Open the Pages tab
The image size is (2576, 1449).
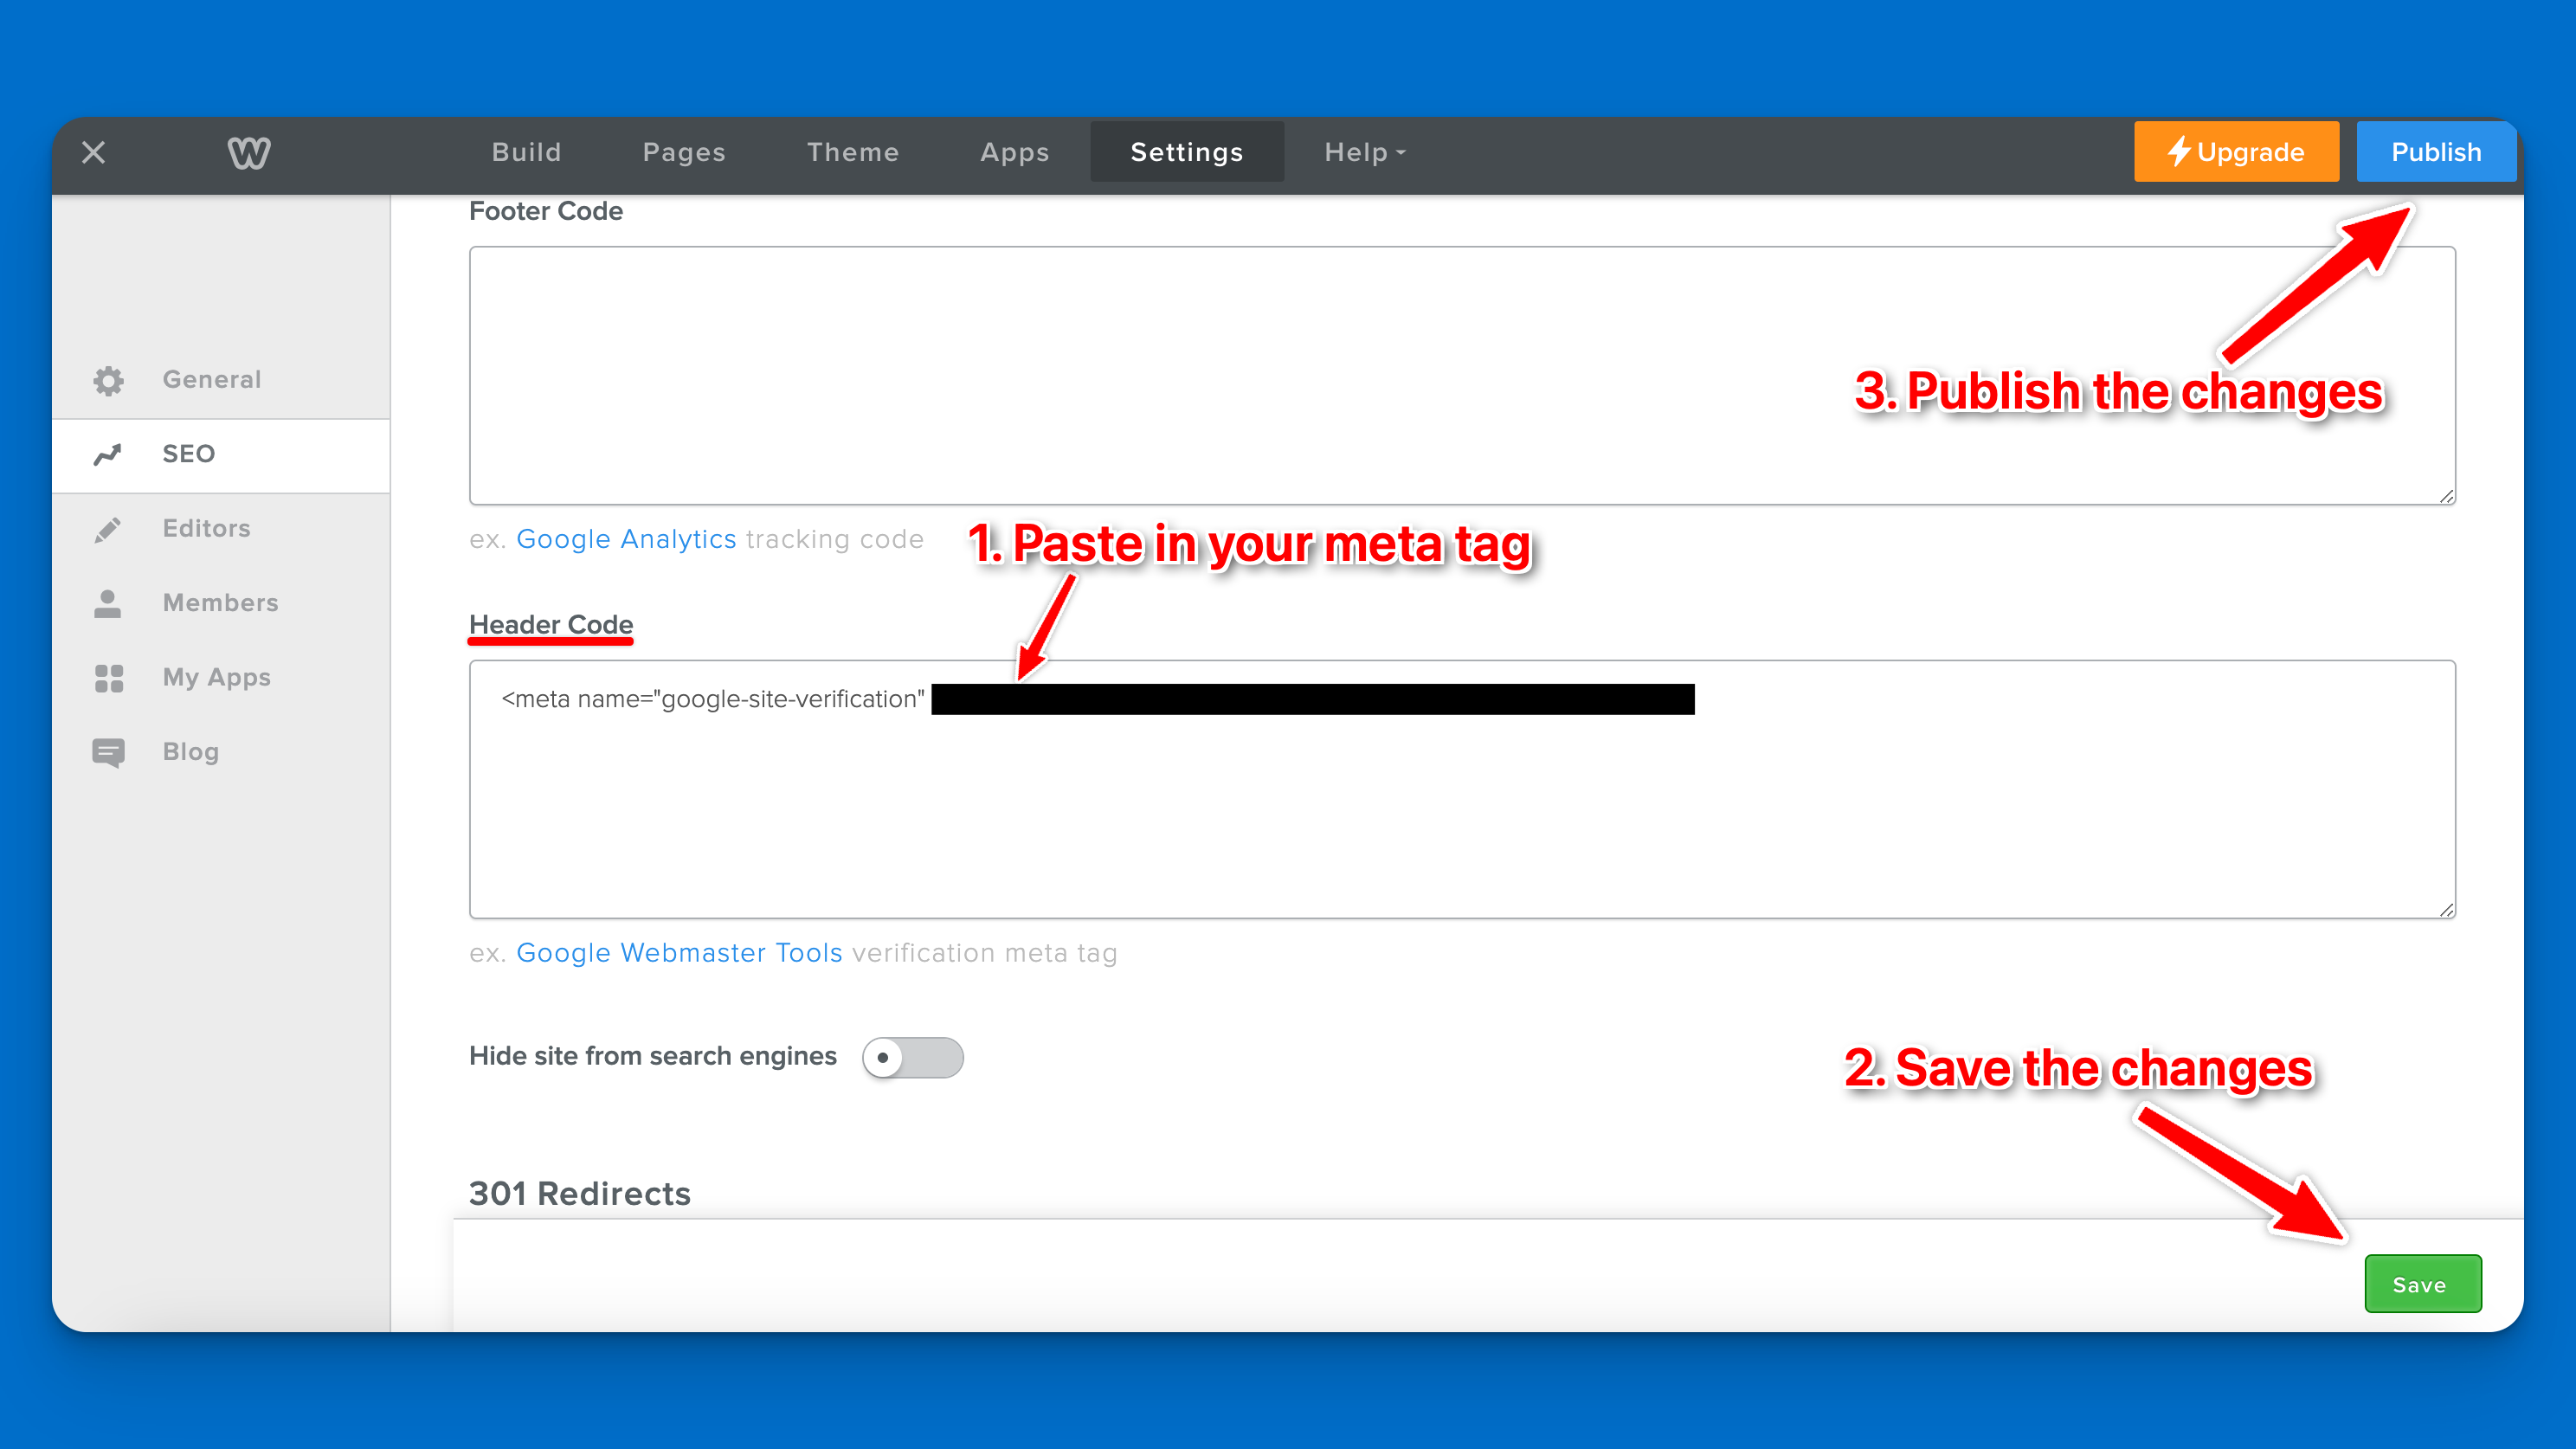coord(684,152)
